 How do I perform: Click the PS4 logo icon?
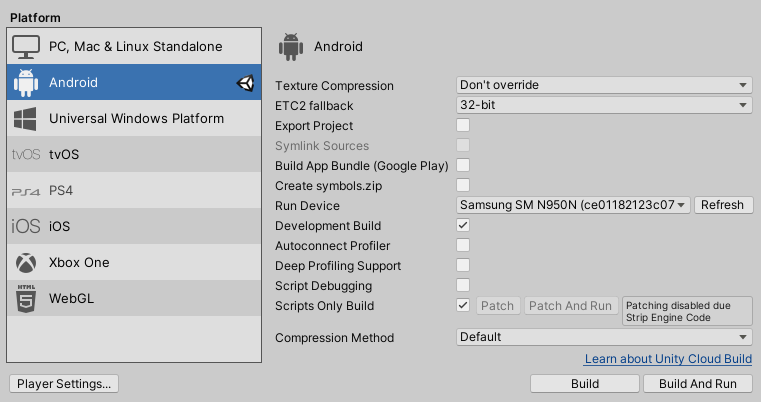(26, 192)
